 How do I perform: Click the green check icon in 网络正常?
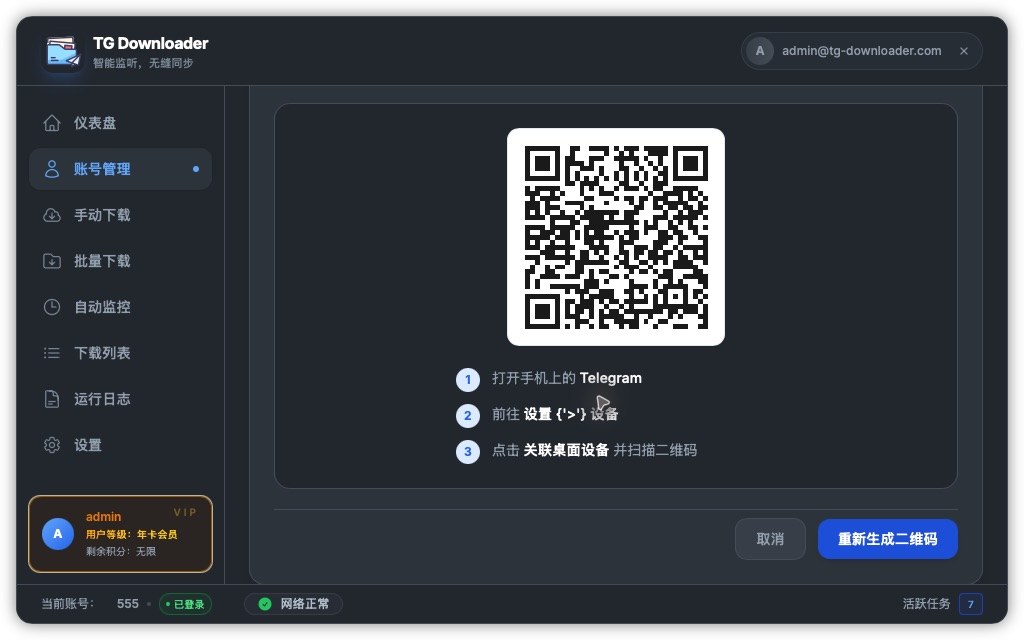(x=264, y=604)
